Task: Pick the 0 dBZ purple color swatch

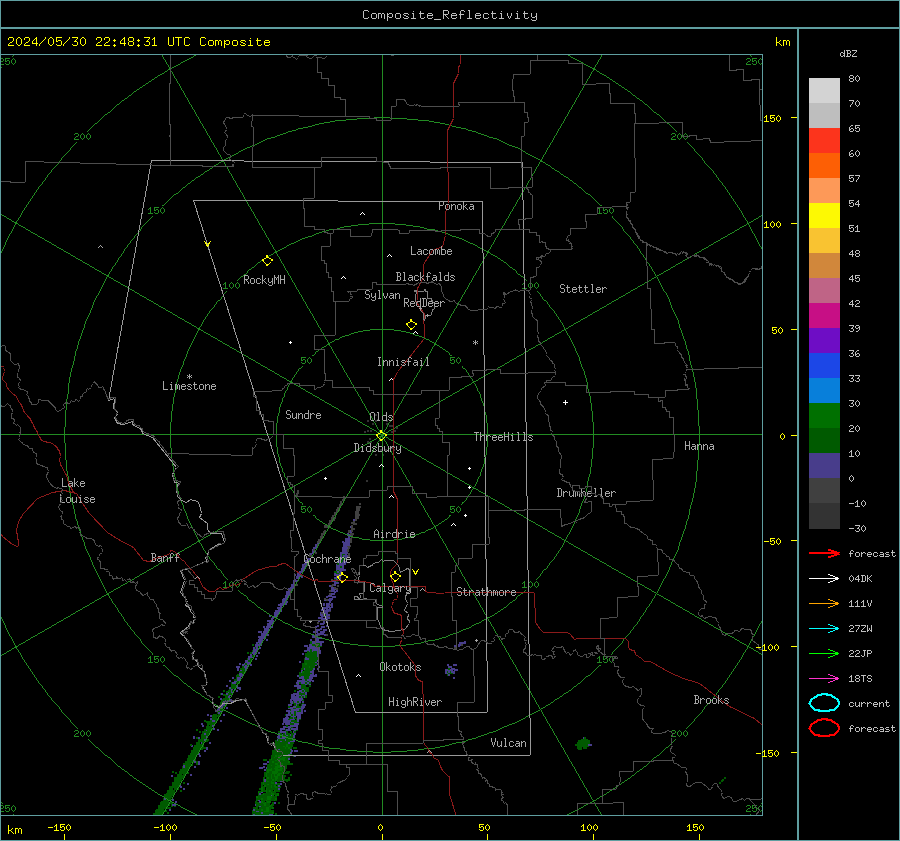Action: (824, 465)
